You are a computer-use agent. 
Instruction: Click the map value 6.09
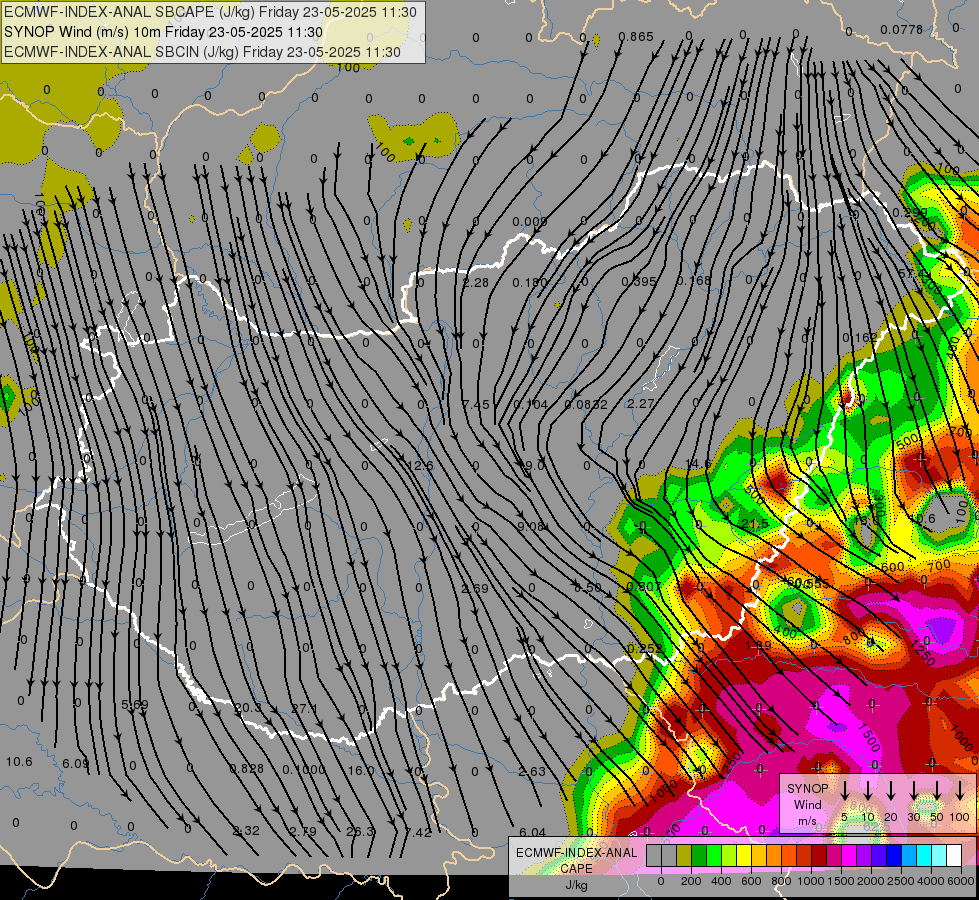76,764
